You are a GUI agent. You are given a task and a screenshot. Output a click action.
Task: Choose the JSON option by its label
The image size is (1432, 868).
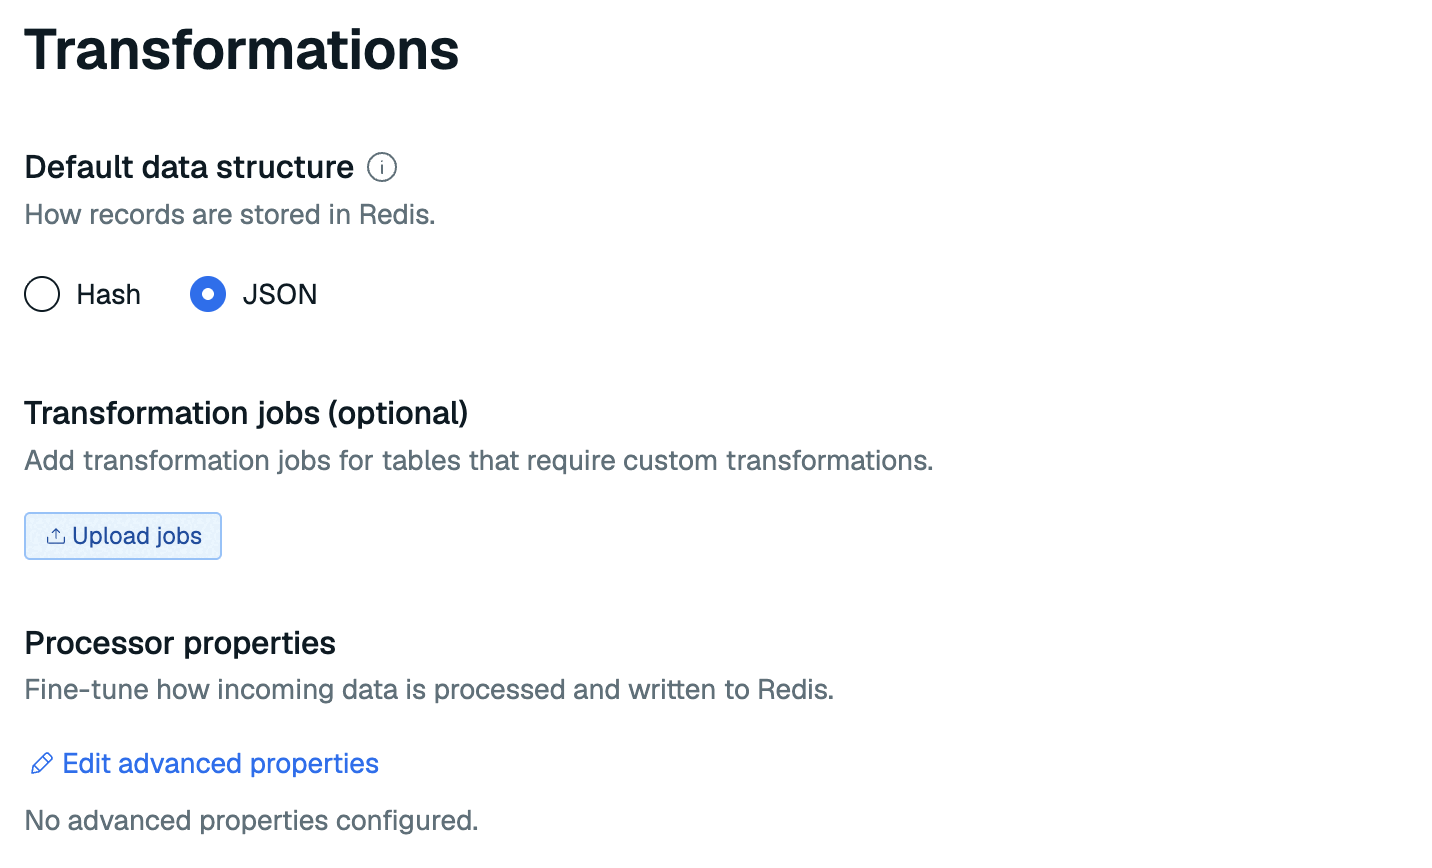280,294
